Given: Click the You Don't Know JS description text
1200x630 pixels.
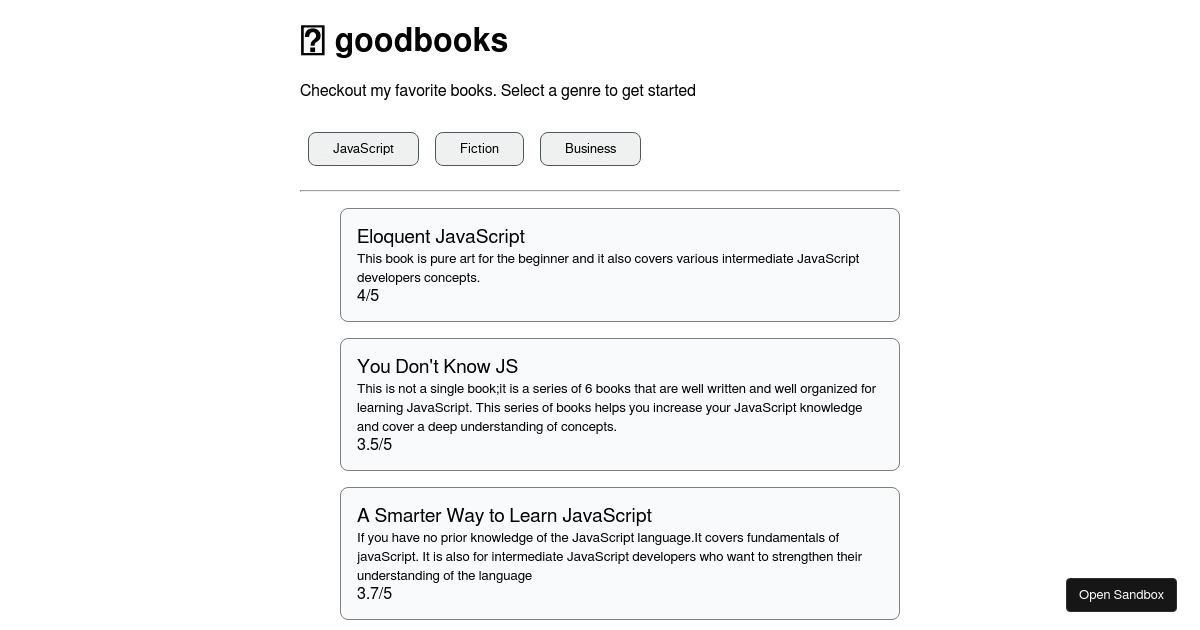Looking at the screenshot, I should pyautogui.click(x=616, y=407).
